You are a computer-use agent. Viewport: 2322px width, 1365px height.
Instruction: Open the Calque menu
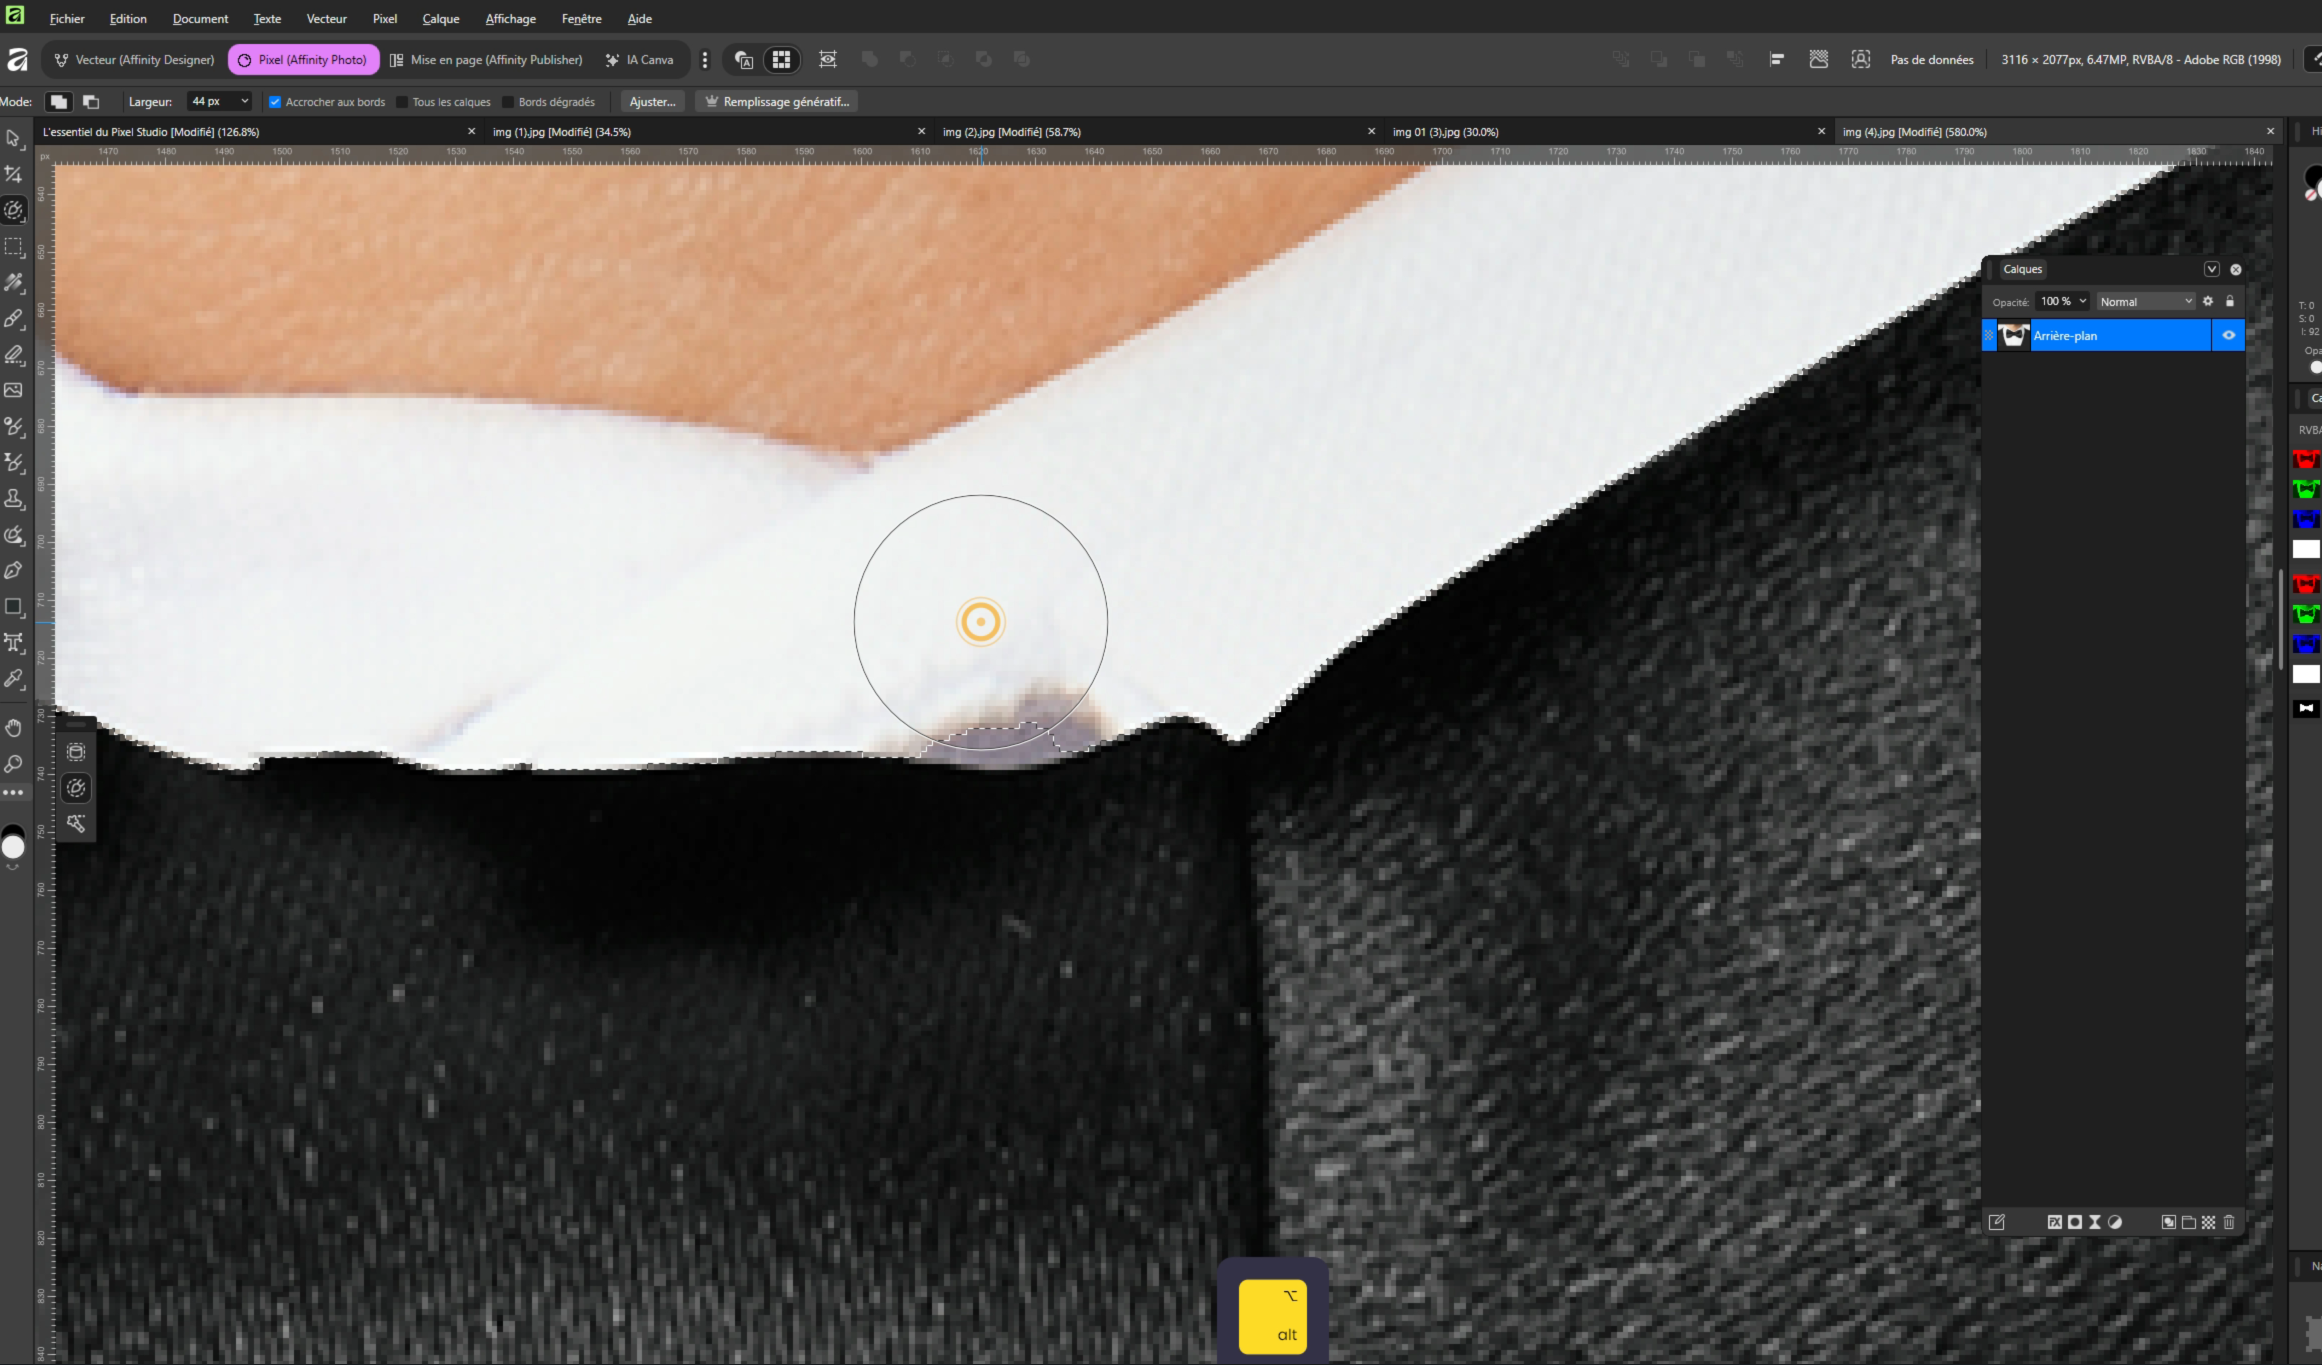(440, 19)
